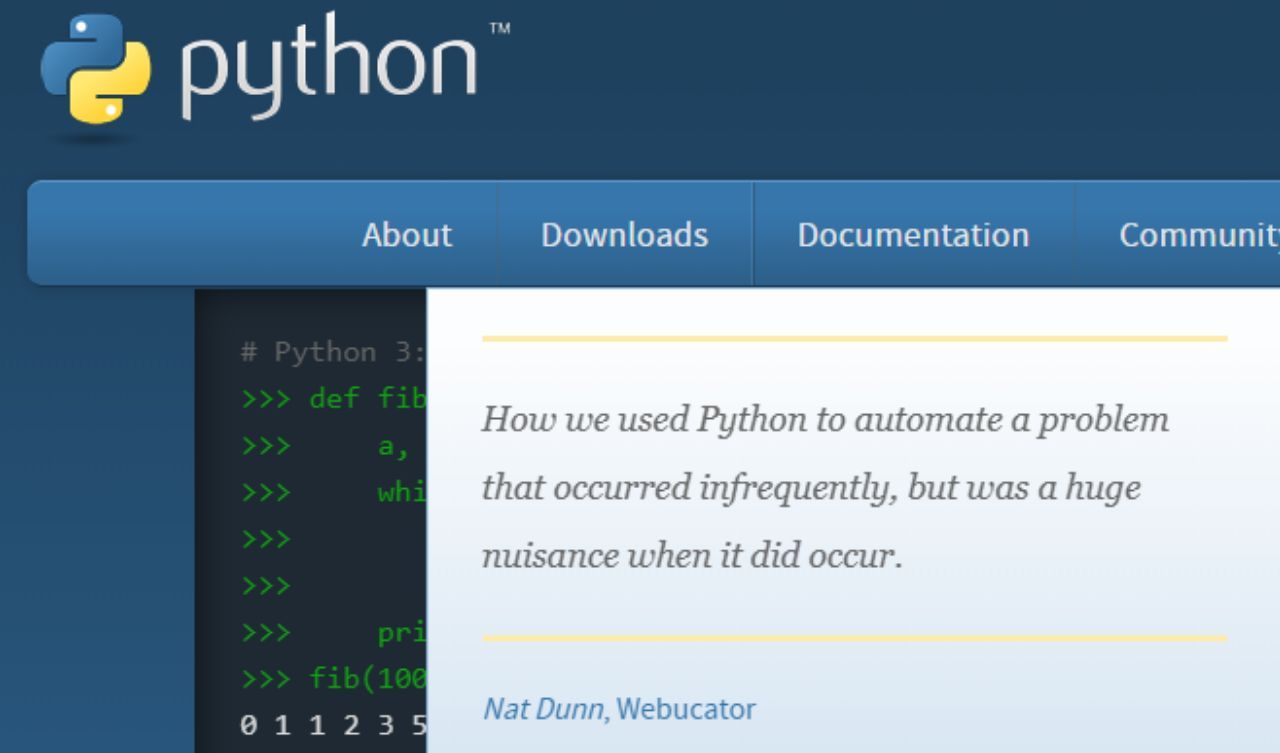Open the About menu
1280x753 pixels.
(407, 235)
